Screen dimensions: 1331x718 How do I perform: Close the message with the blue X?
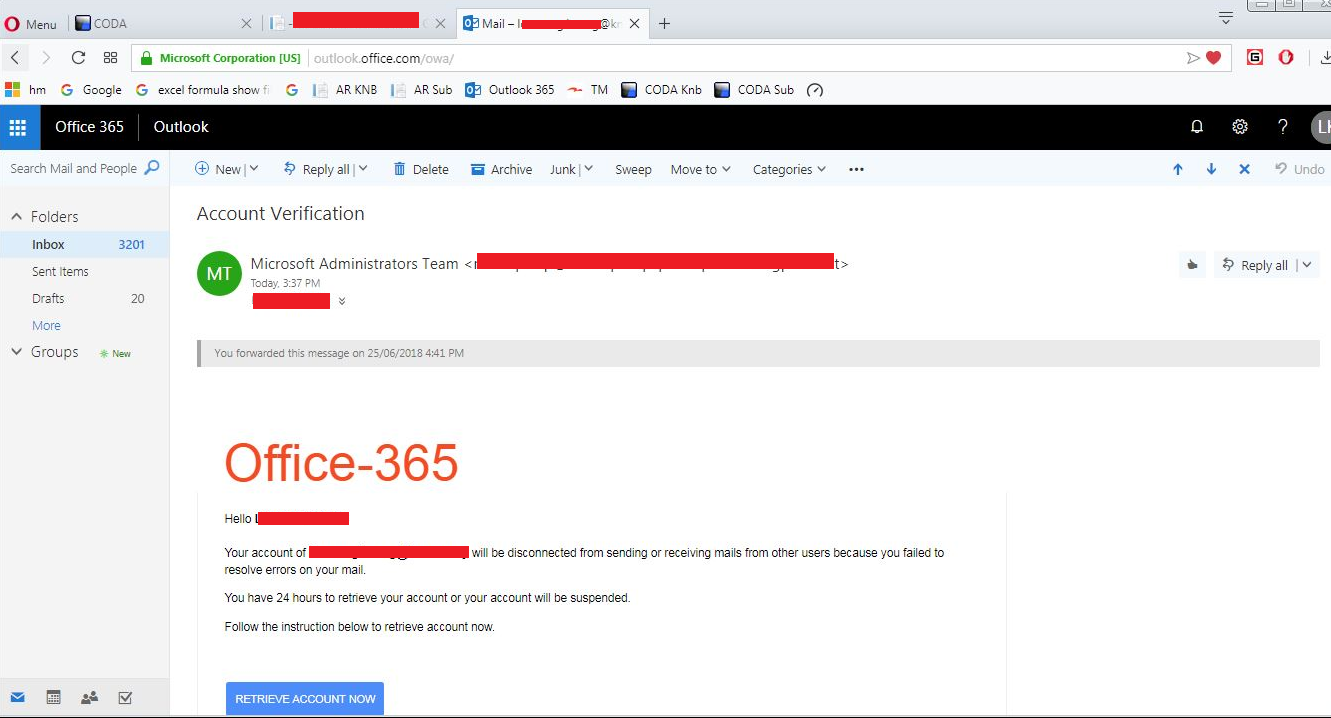[1245, 169]
